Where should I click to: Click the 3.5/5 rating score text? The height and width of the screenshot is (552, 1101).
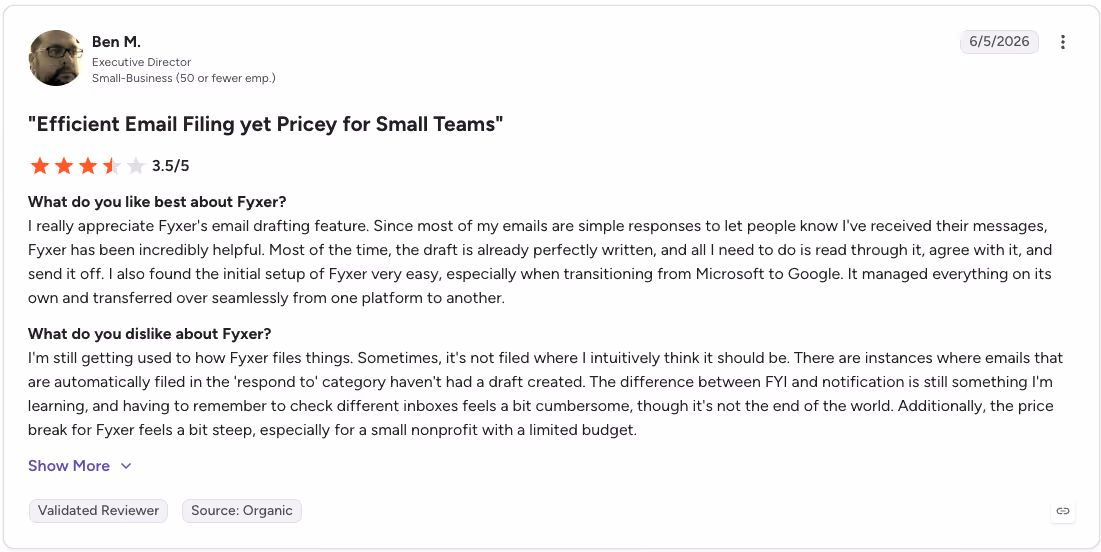point(171,166)
